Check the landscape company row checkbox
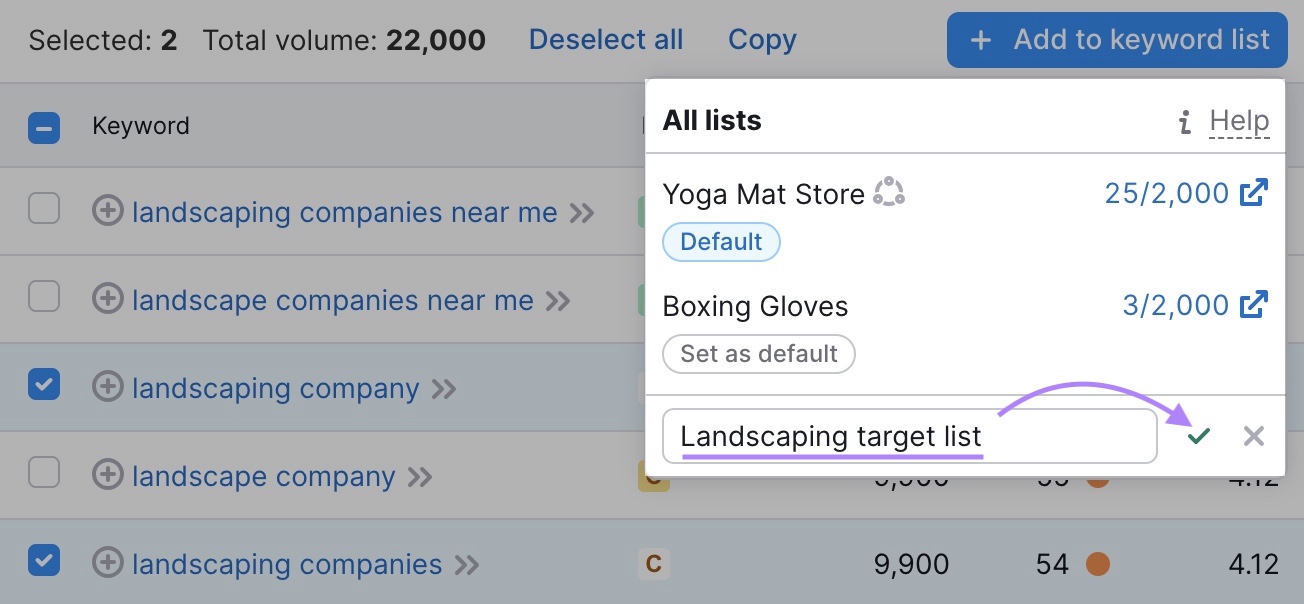Image resolution: width=1304 pixels, height=604 pixels. tap(44, 473)
